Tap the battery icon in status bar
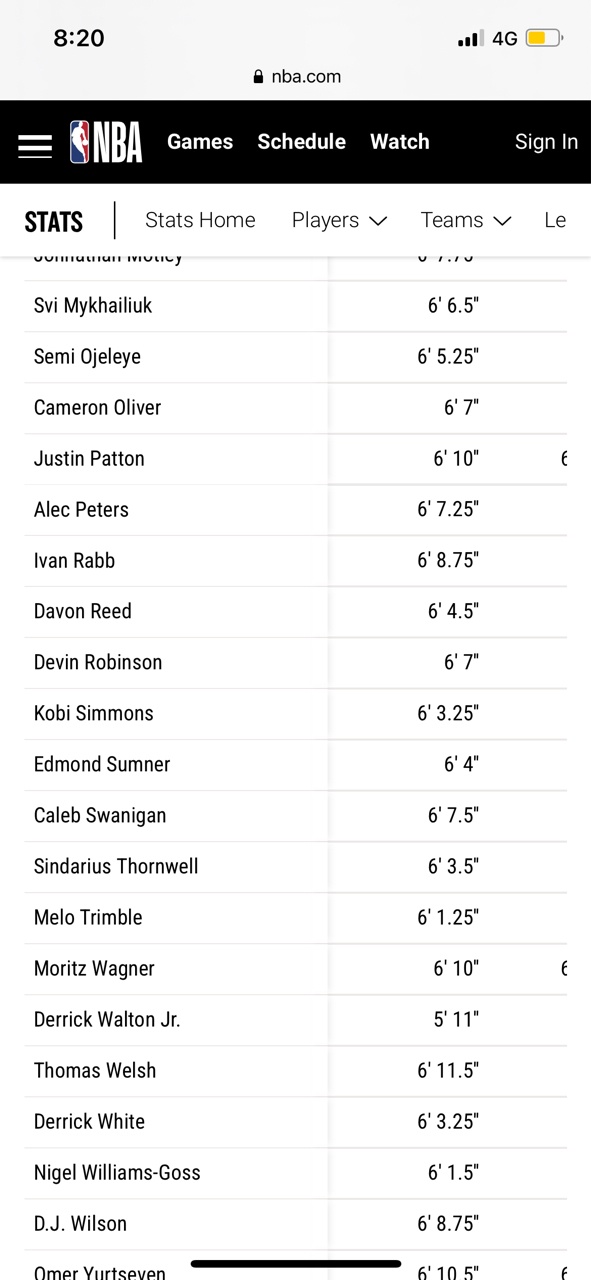This screenshot has width=591, height=1280. [x=544, y=39]
